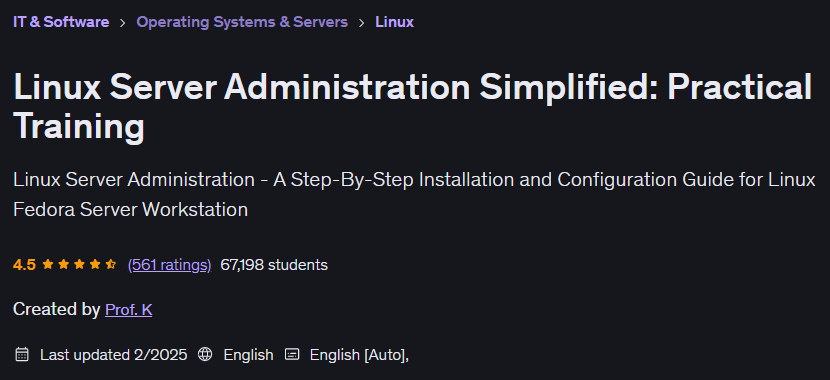Click the English language text beside globe
Viewport: 830px width, 380px height.
click(x=248, y=355)
